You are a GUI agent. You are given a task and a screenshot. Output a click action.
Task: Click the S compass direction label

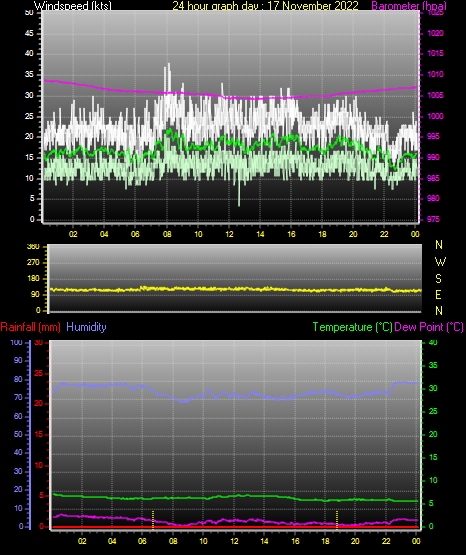[x=438, y=279]
